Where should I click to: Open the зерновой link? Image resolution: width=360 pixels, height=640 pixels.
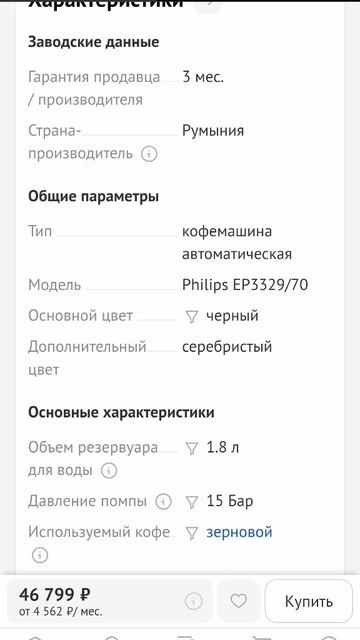click(239, 532)
